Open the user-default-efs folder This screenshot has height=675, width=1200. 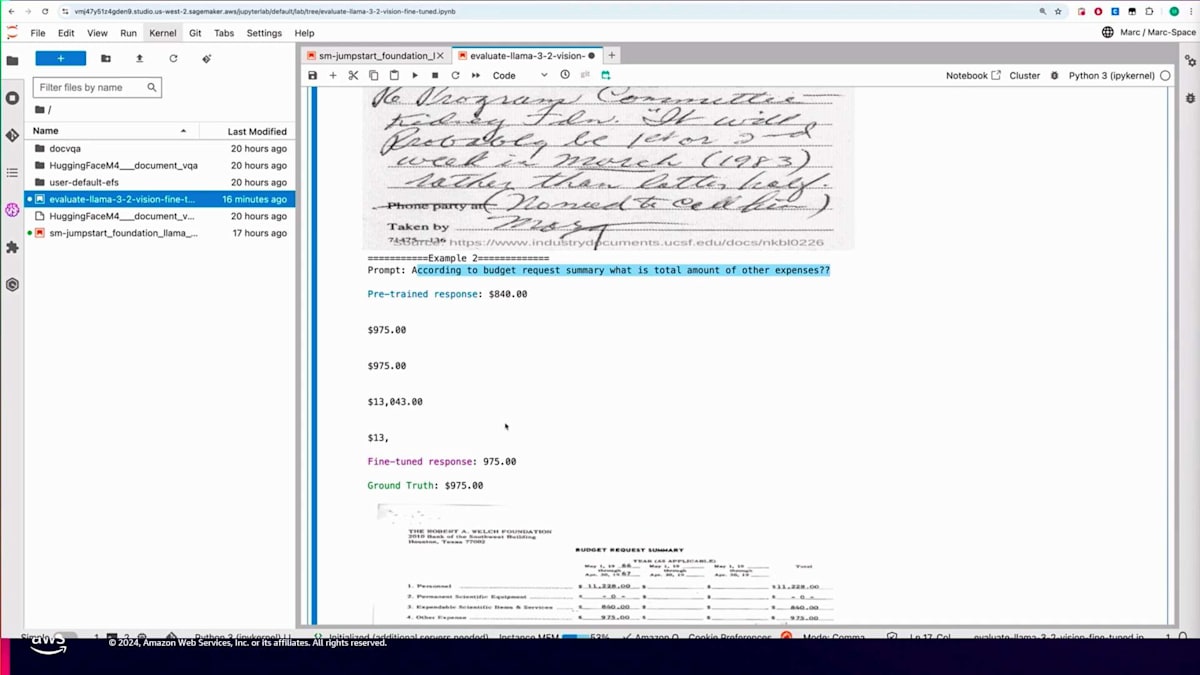coord(160,182)
